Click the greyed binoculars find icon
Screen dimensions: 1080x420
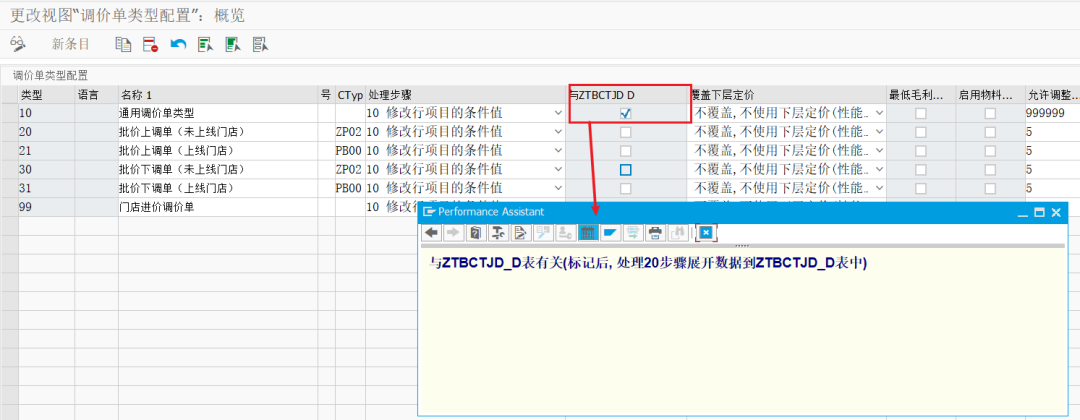pos(676,233)
